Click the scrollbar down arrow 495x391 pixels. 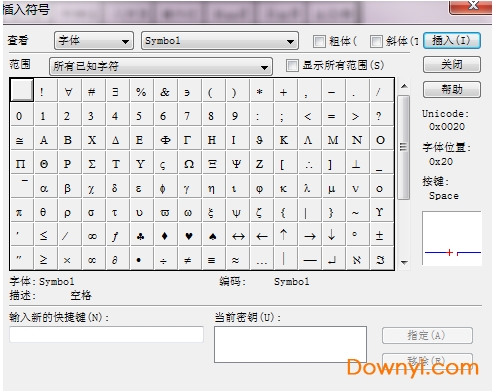(404, 263)
